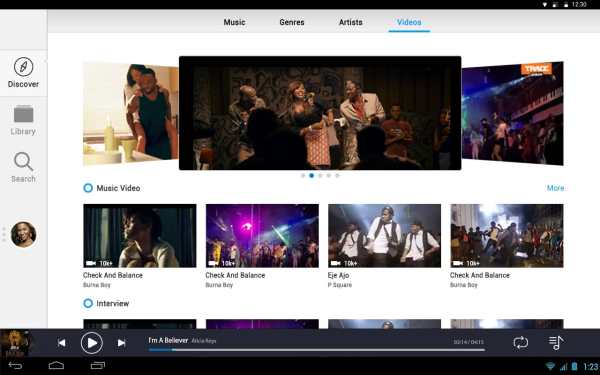The image size is (600, 375).
Task: Play the last Check And Balance video
Action: point(507,236)
